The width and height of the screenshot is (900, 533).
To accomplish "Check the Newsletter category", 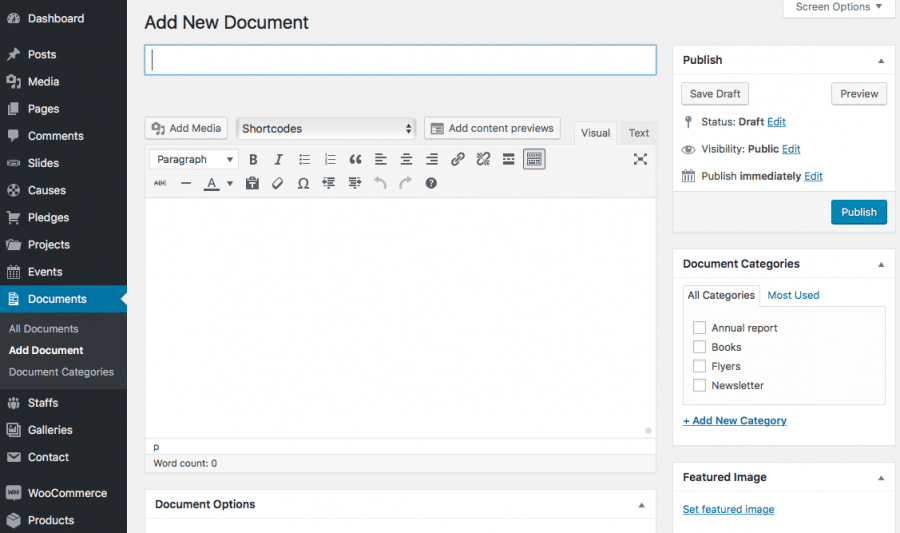I will (699, 385).
